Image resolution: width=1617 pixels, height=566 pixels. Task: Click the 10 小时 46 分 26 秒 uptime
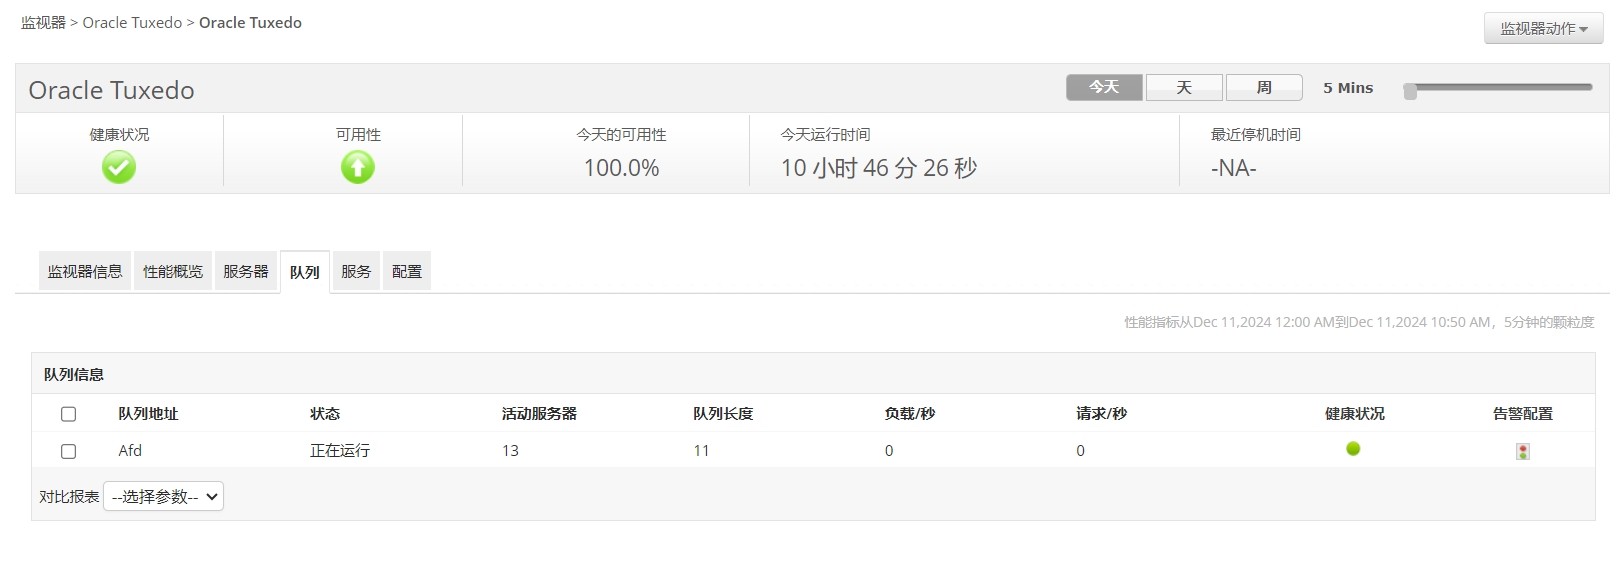pyautogui.click(x=879, y=168)
